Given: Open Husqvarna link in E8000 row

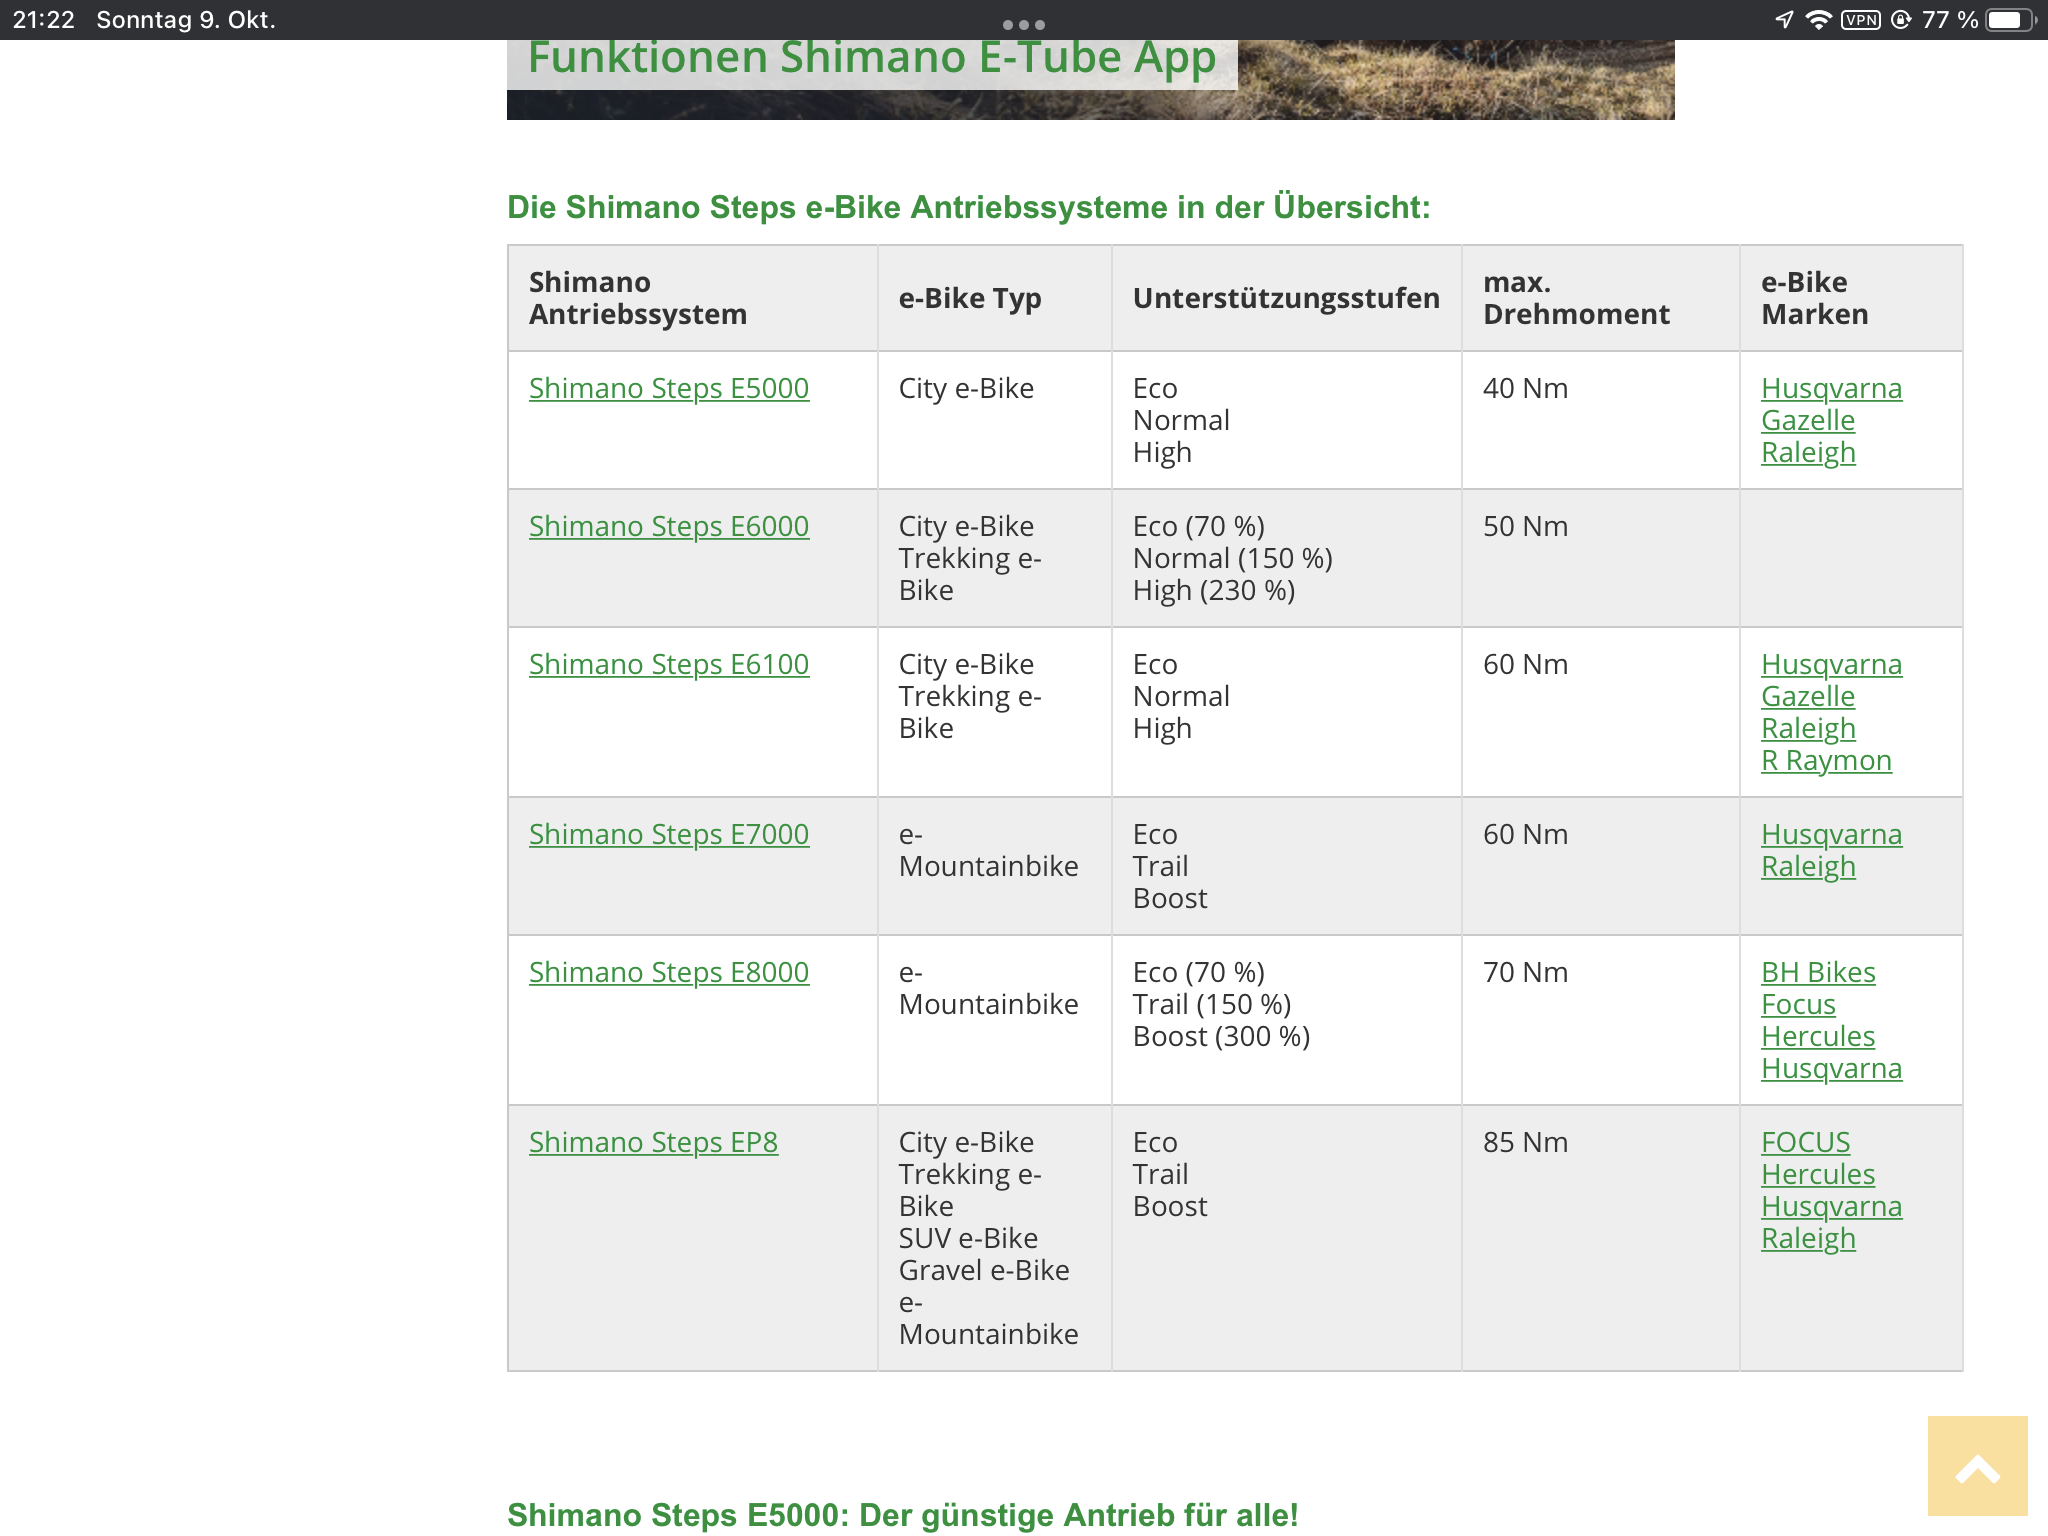Looking at the screenshot, I should 1831,1068.
